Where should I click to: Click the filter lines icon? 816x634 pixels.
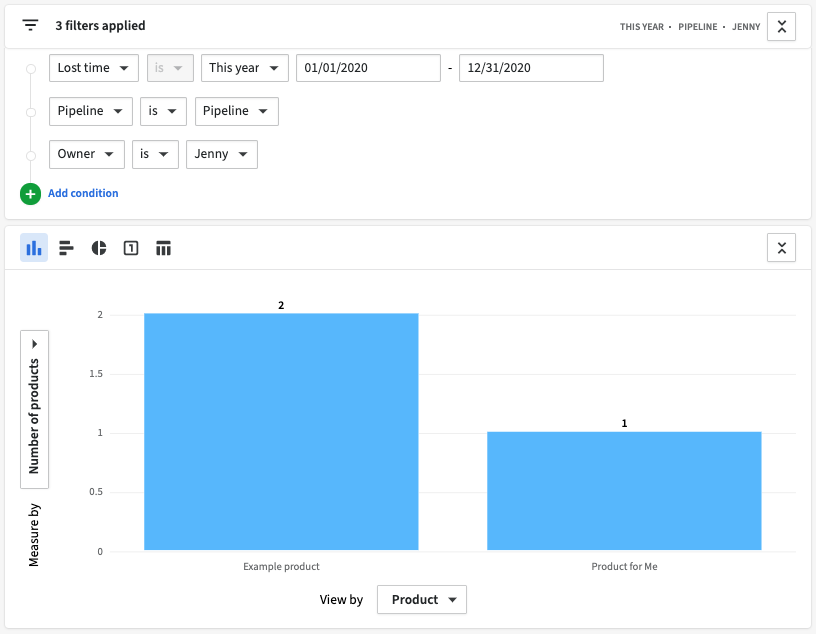coord(30,26)
